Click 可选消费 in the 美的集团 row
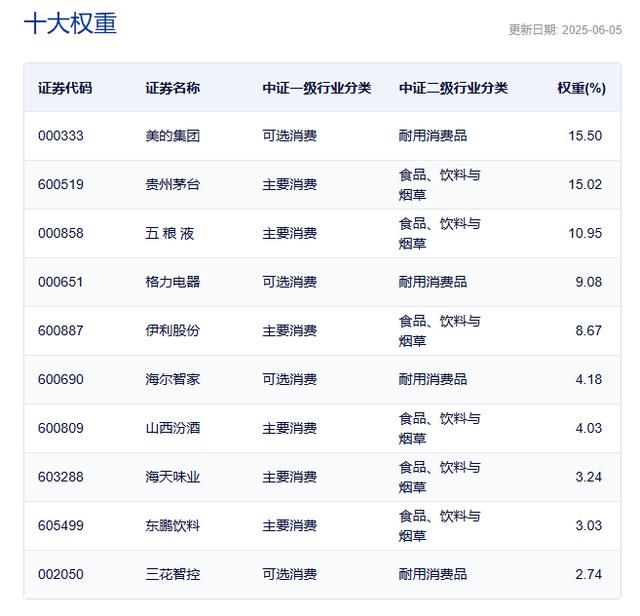 290,136
